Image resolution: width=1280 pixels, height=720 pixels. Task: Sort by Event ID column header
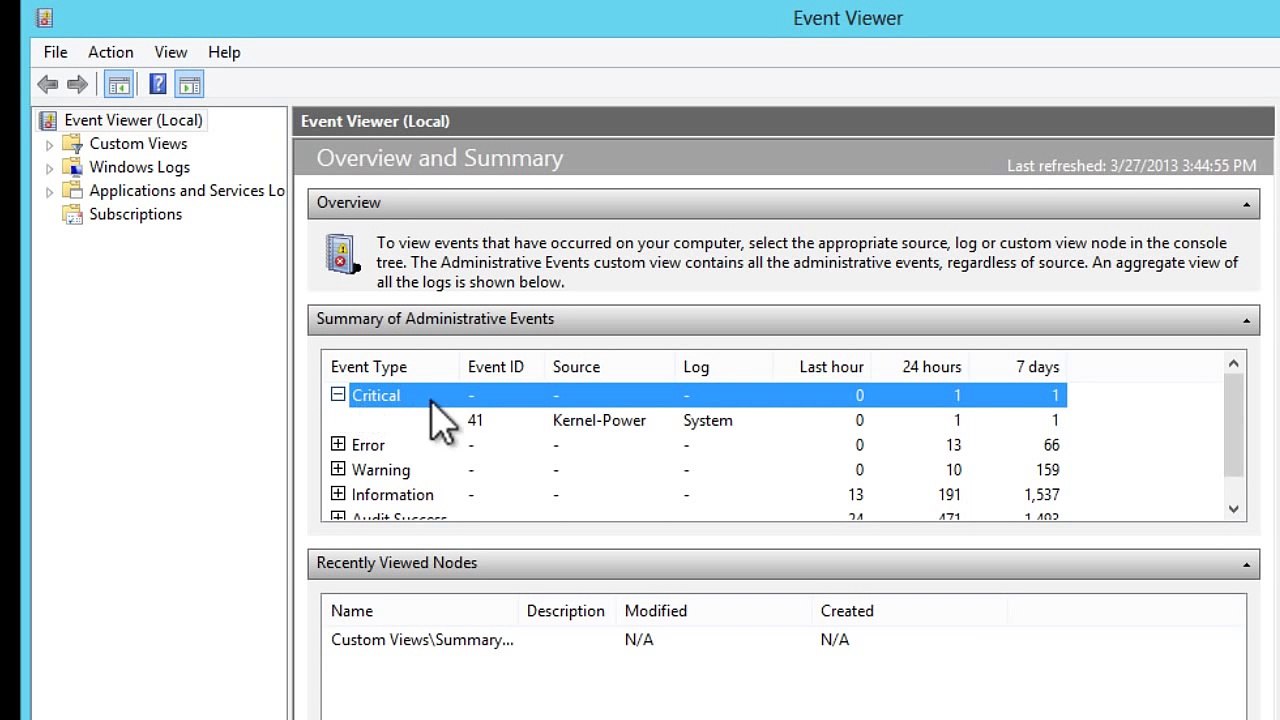(x=502, y=367)
